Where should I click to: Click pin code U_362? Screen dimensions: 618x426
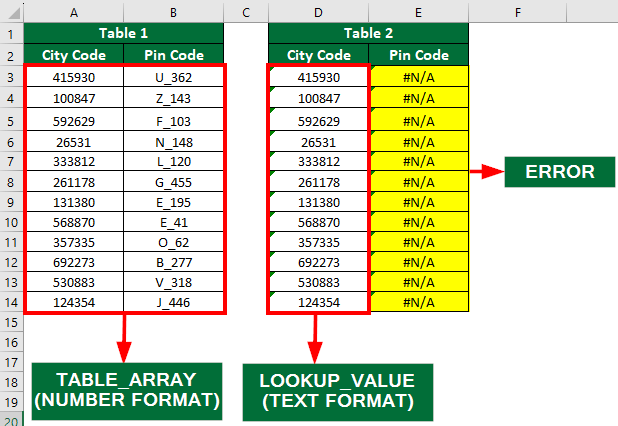(x=174, y=77)
